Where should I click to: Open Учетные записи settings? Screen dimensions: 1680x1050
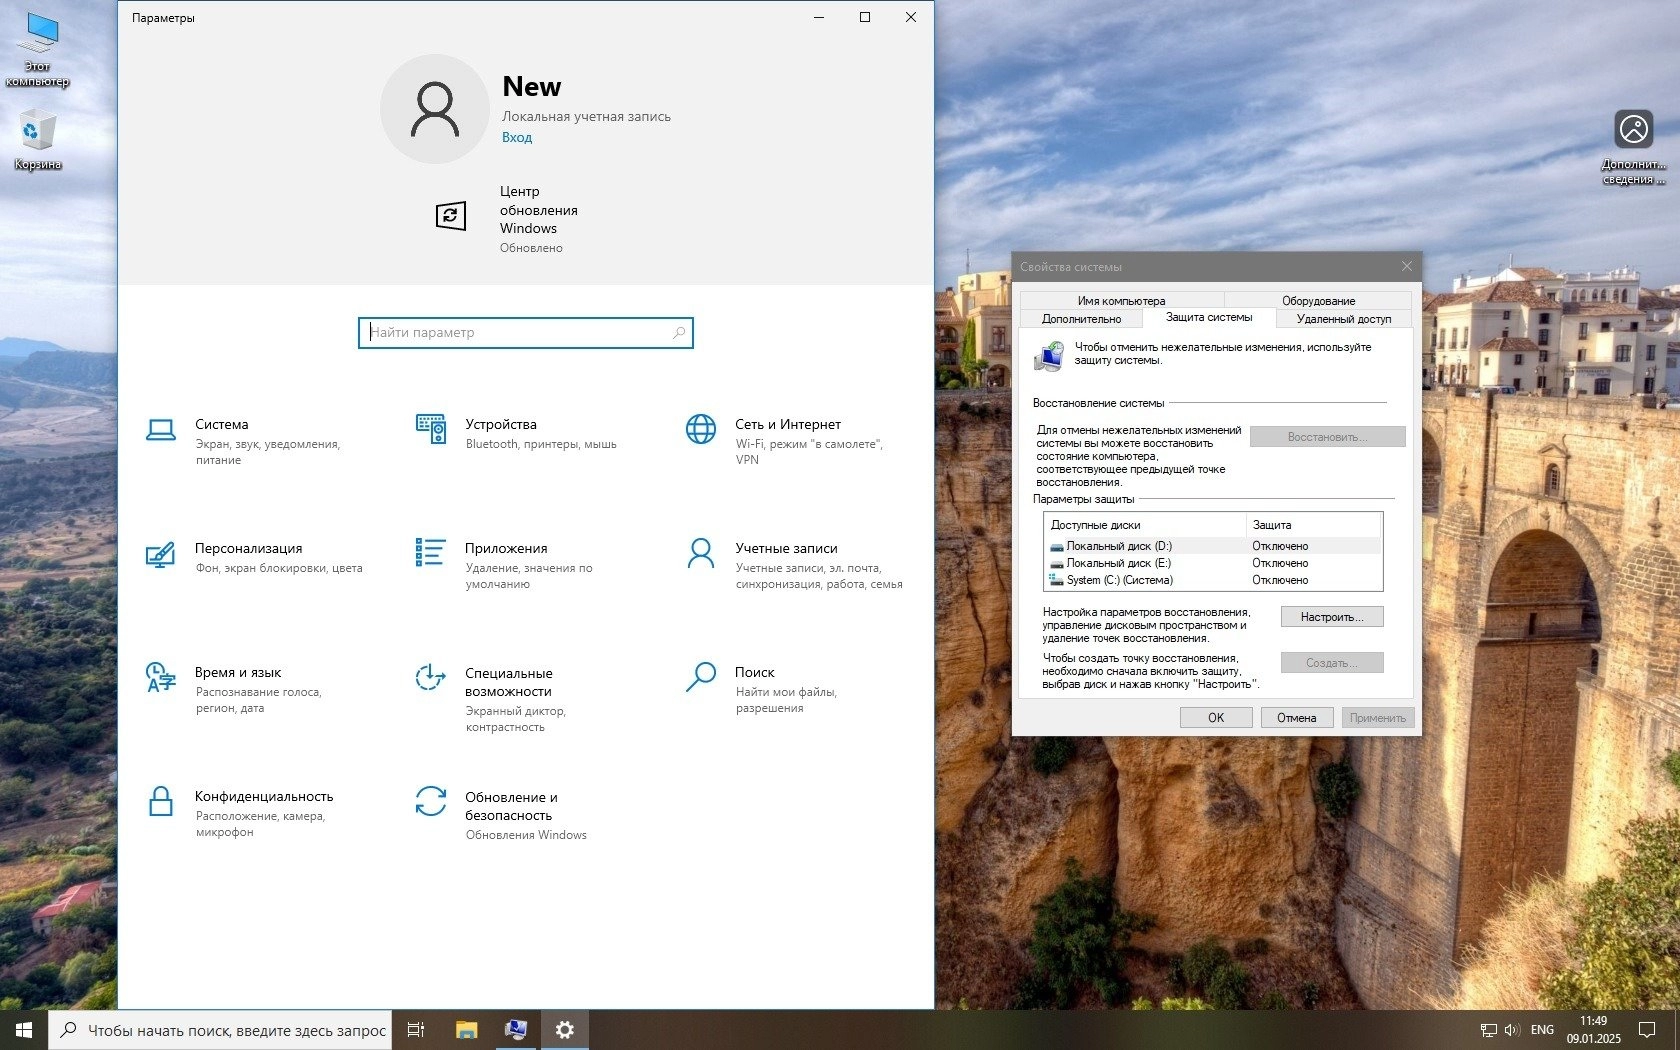[x=785, y=549]
